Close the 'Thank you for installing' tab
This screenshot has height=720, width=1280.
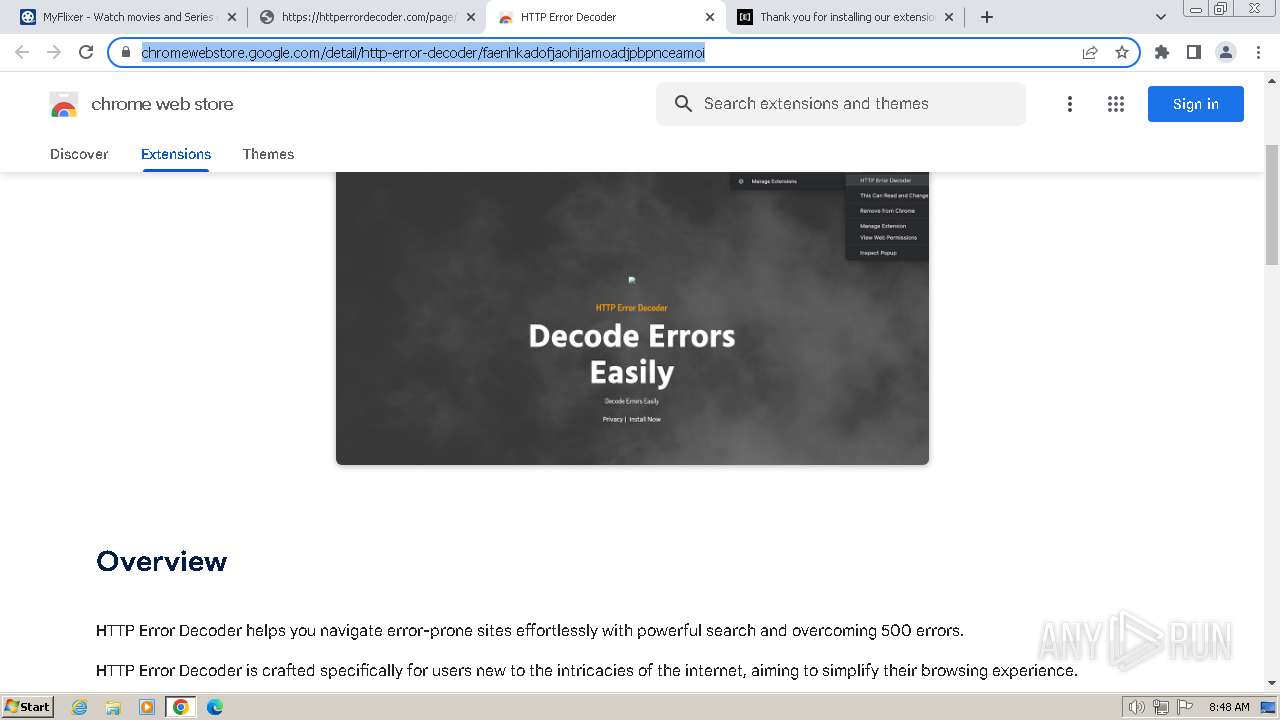click(949, 17)
